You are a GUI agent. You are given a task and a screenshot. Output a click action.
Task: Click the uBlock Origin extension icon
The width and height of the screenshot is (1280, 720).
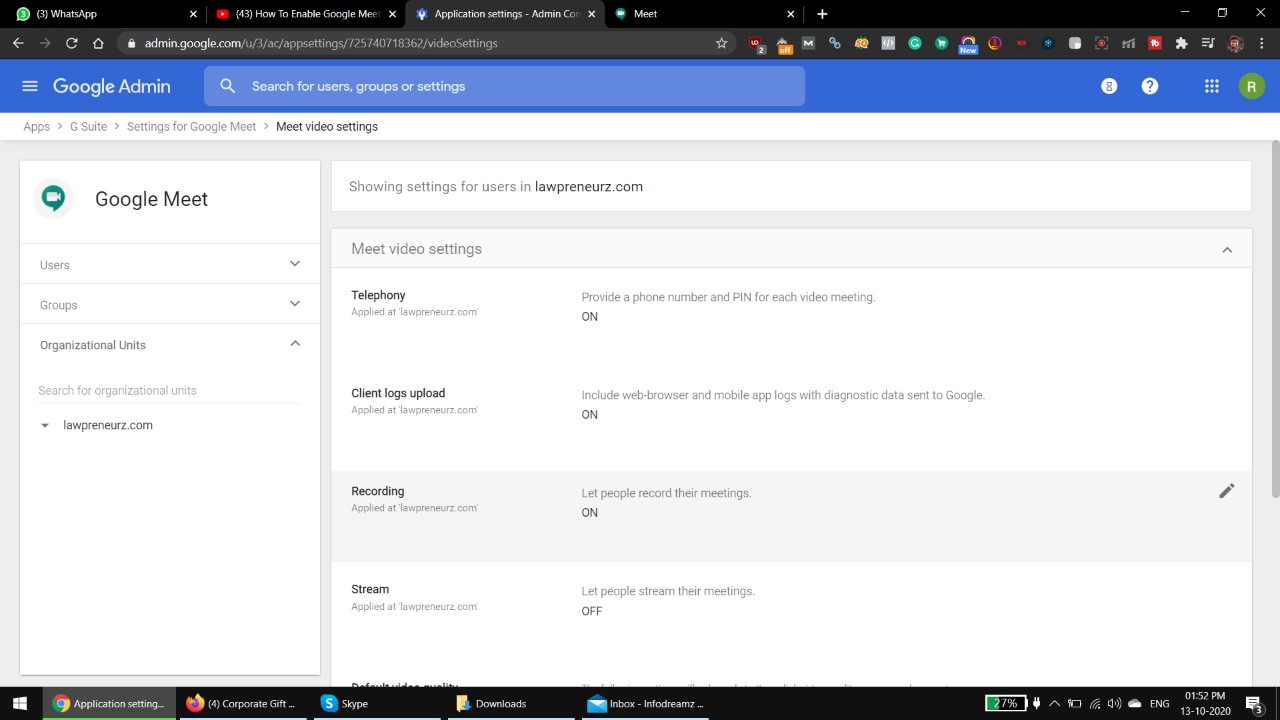tap(756, 44)
